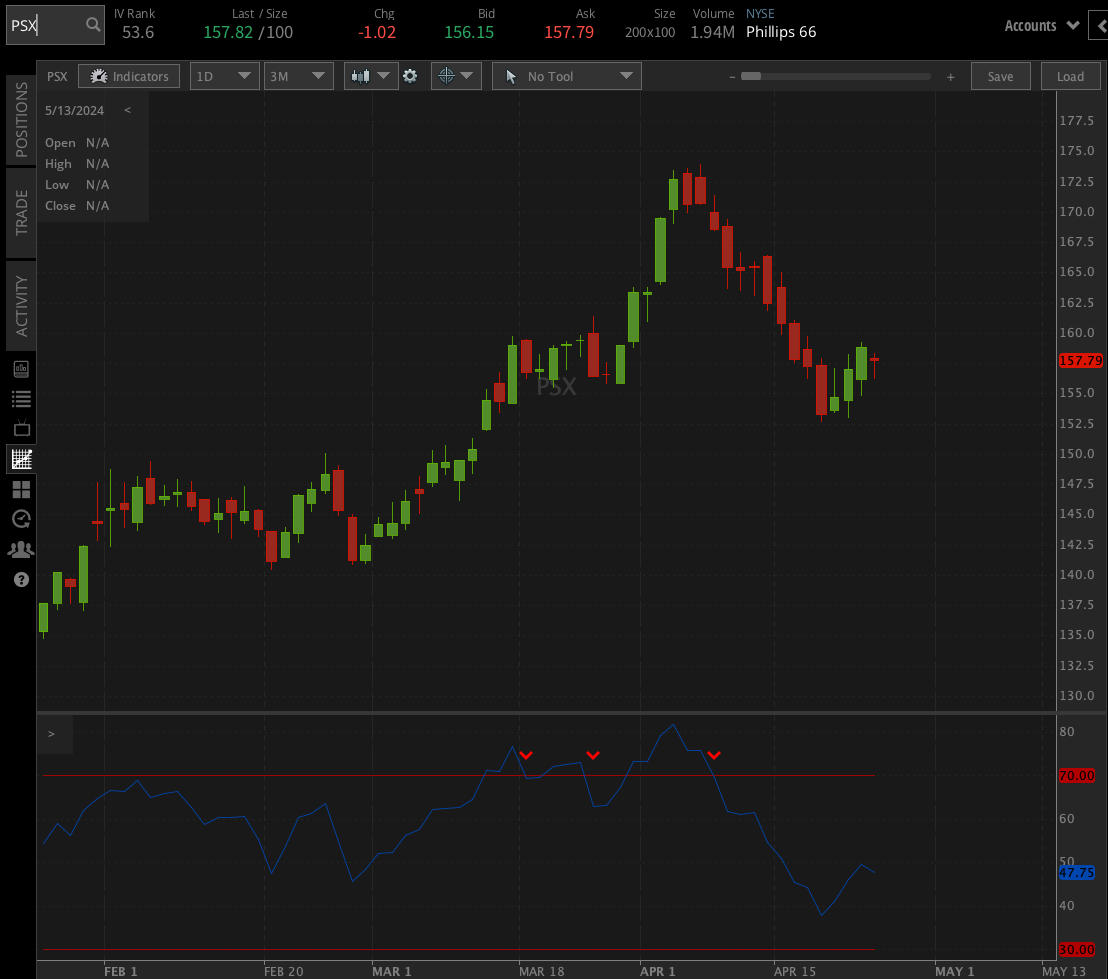Open the clock history icon in sidebar
1108x979 pixels.
(21, 519)
